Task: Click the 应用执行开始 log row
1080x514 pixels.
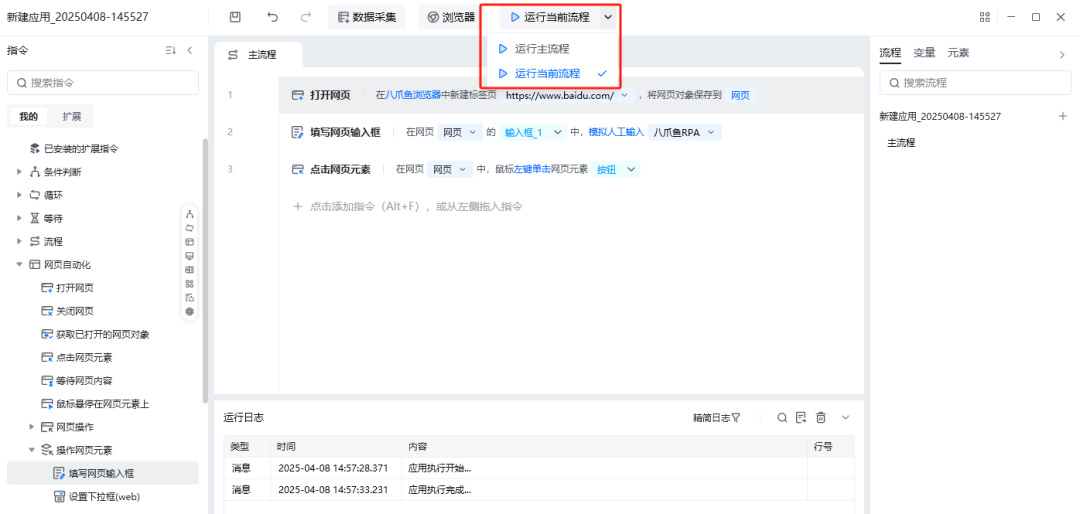Action: coord(539,468)
